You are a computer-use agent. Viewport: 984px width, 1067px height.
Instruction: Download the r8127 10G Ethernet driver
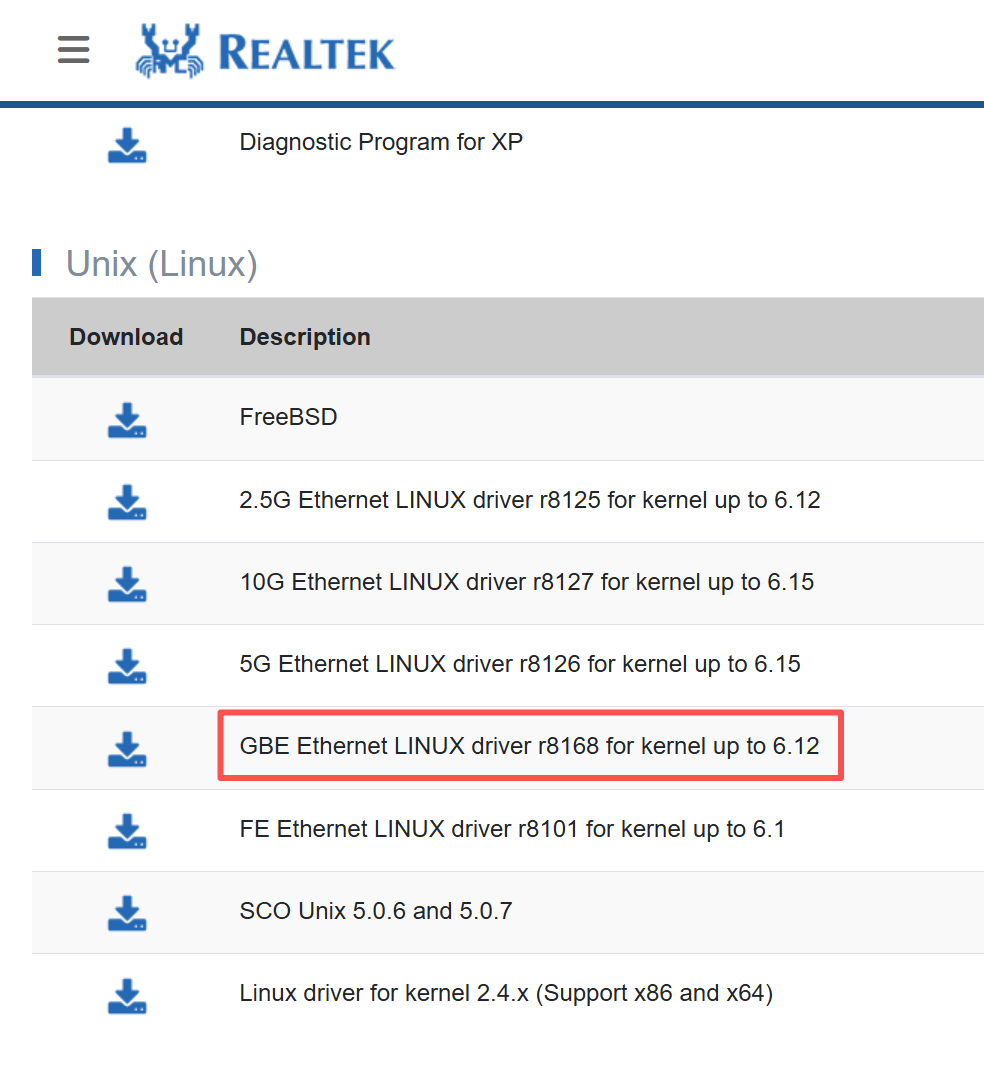click(x=127, y=585)
